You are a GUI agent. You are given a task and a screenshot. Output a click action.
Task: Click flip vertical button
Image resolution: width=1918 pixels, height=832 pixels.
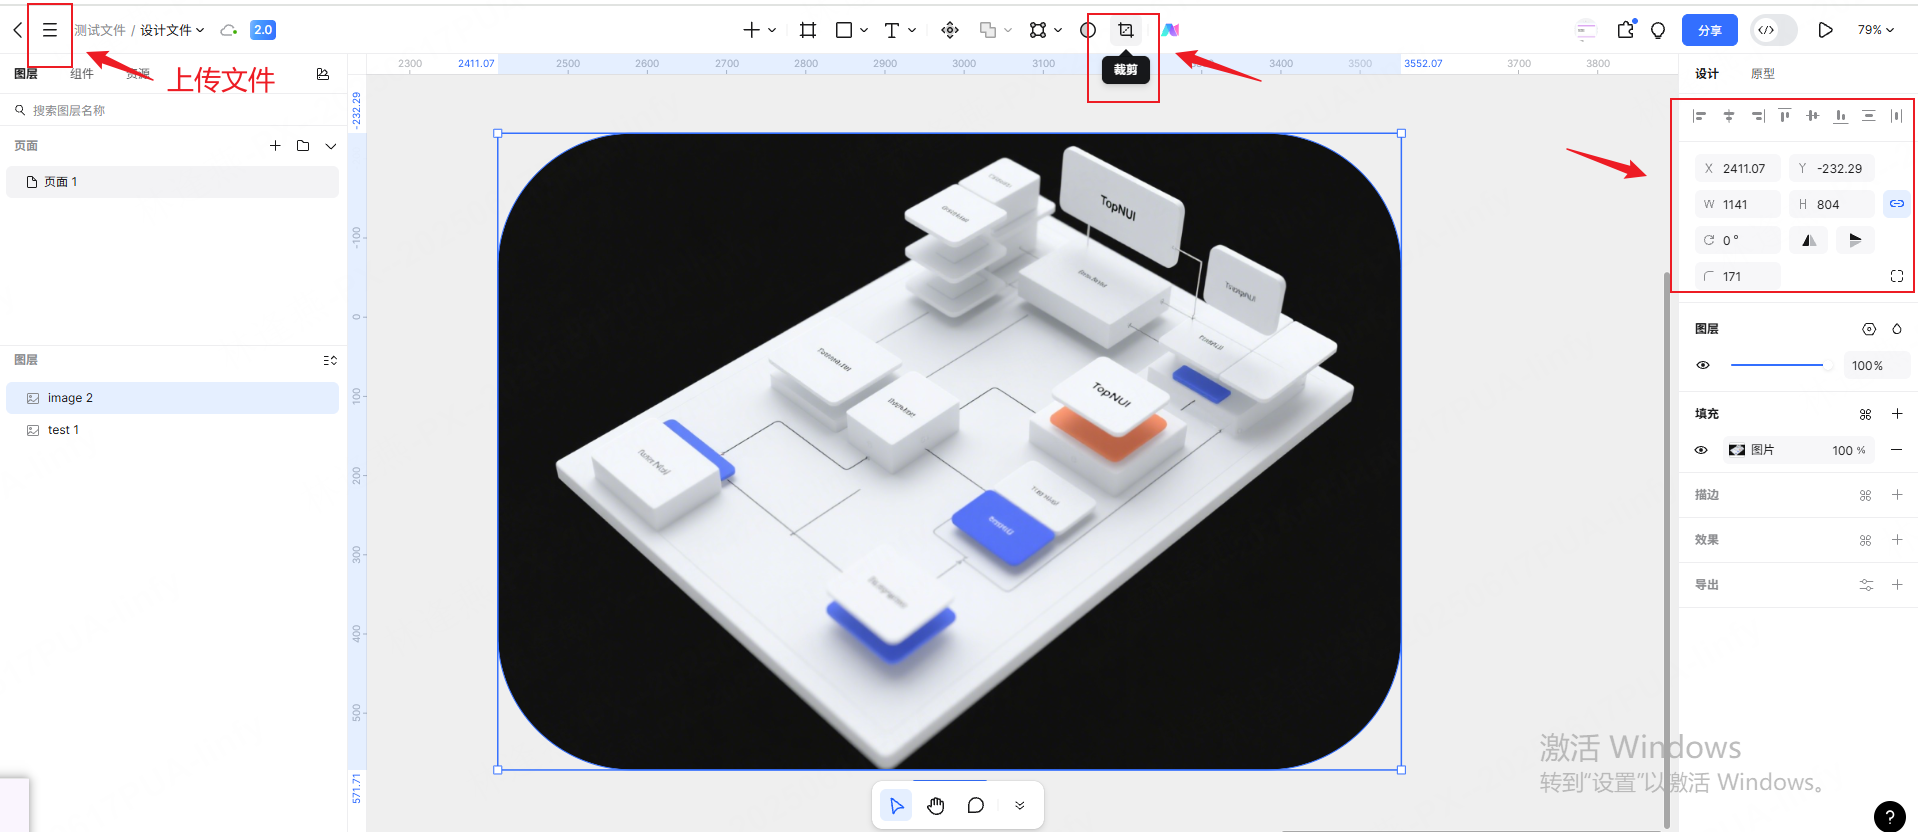tap(1855, 240)
